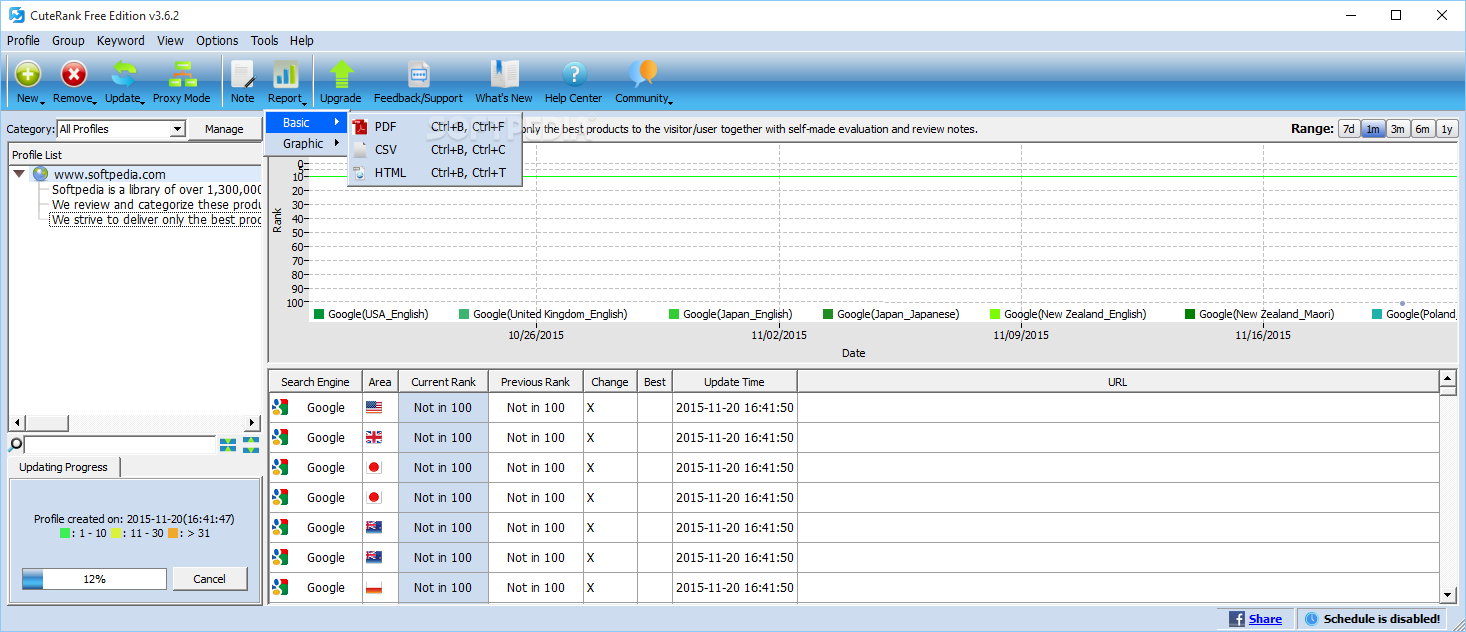This screenshot has width=1466, height=632.
Task: Click the Community toolbar icon
Action: [643, 74]
